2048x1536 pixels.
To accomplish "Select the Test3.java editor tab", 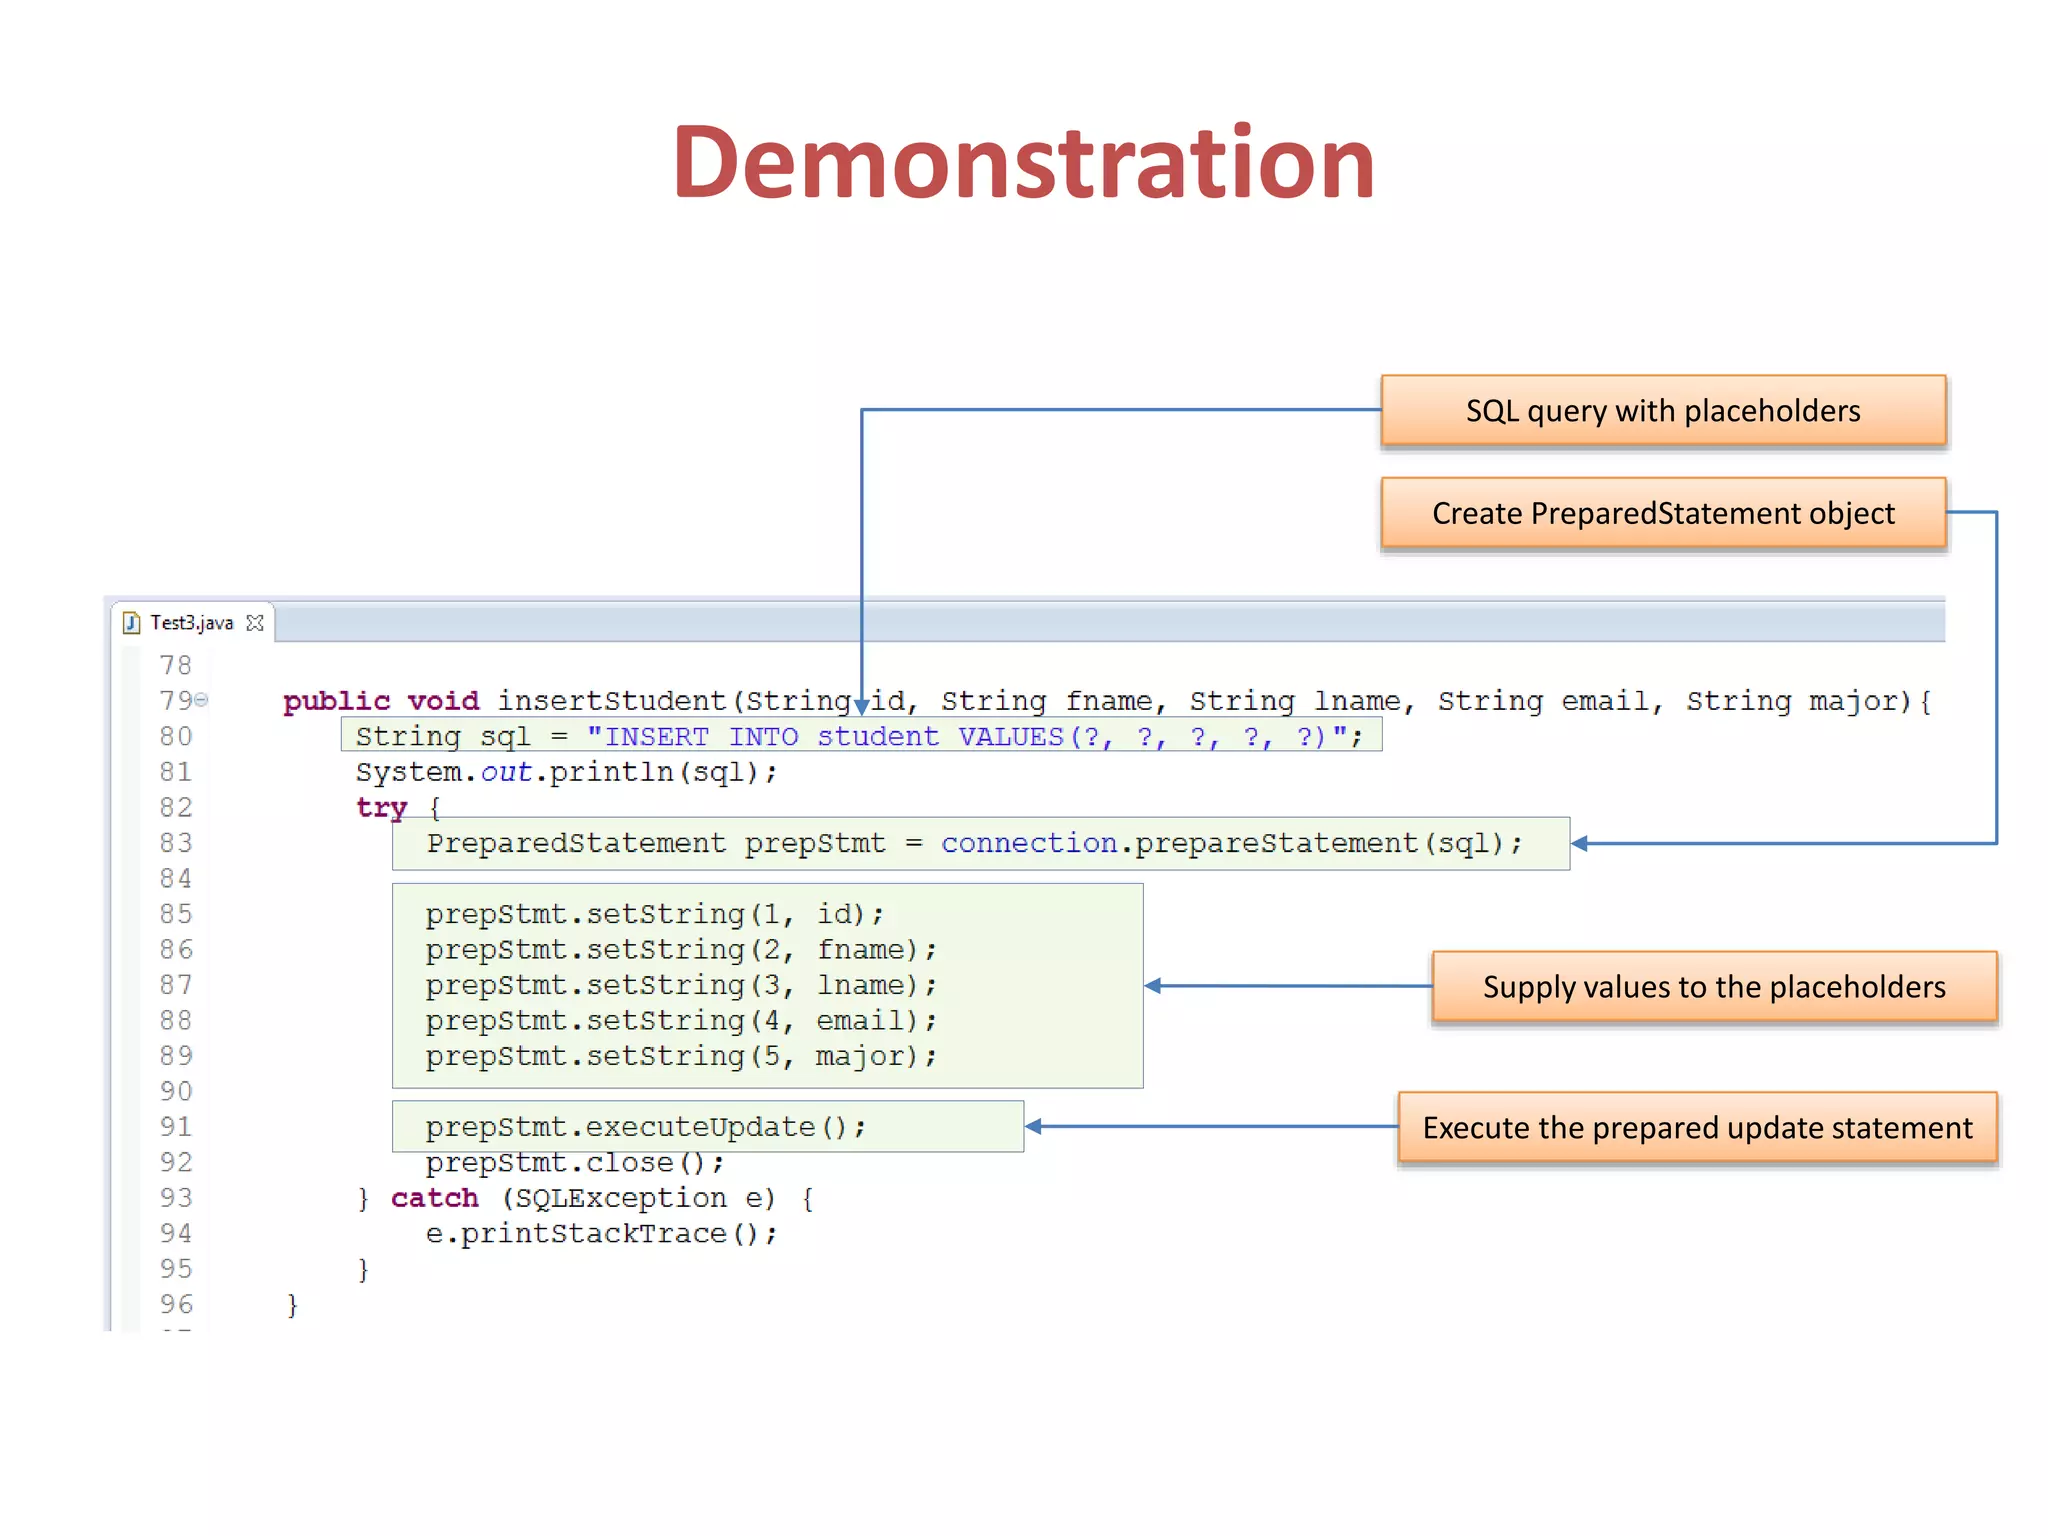I will coord(192,622).
